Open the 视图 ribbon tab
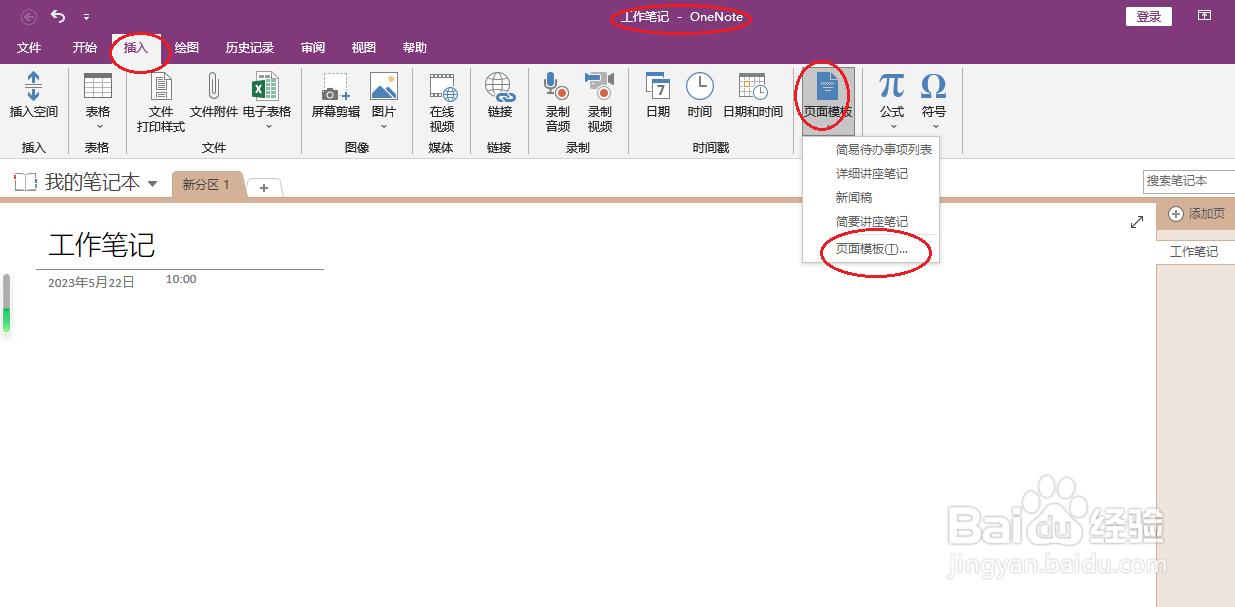Viewport: 1235px width, 607px height. click(364, 47)
